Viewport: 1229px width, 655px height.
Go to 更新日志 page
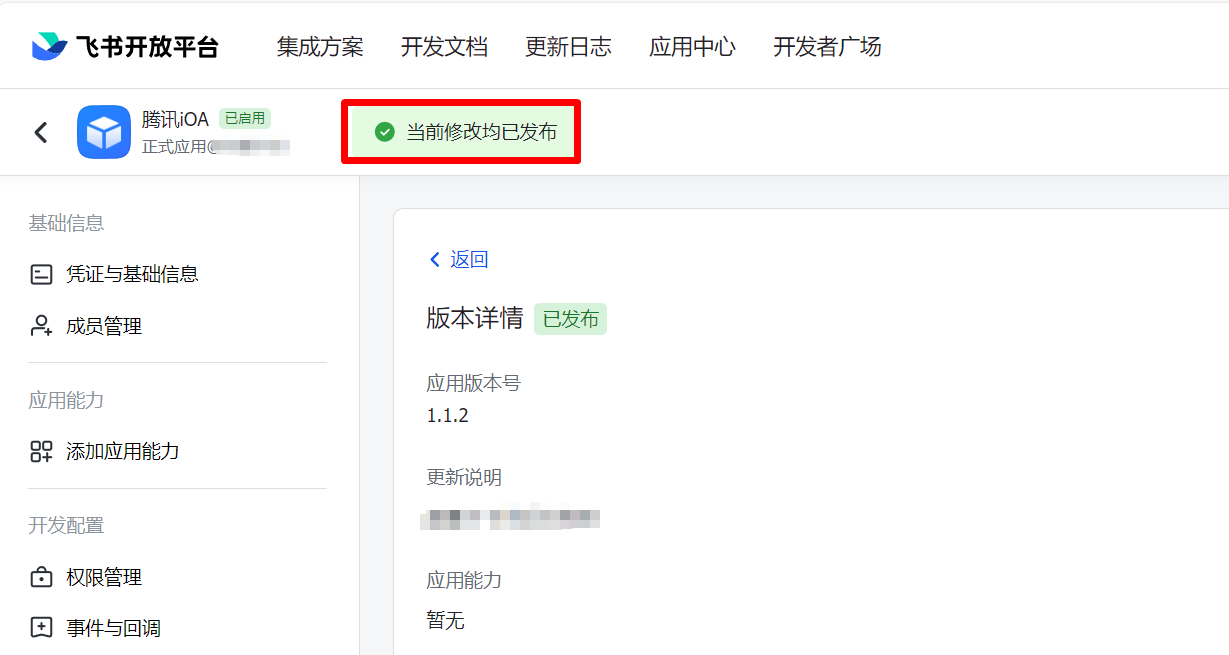coord(568,47)
